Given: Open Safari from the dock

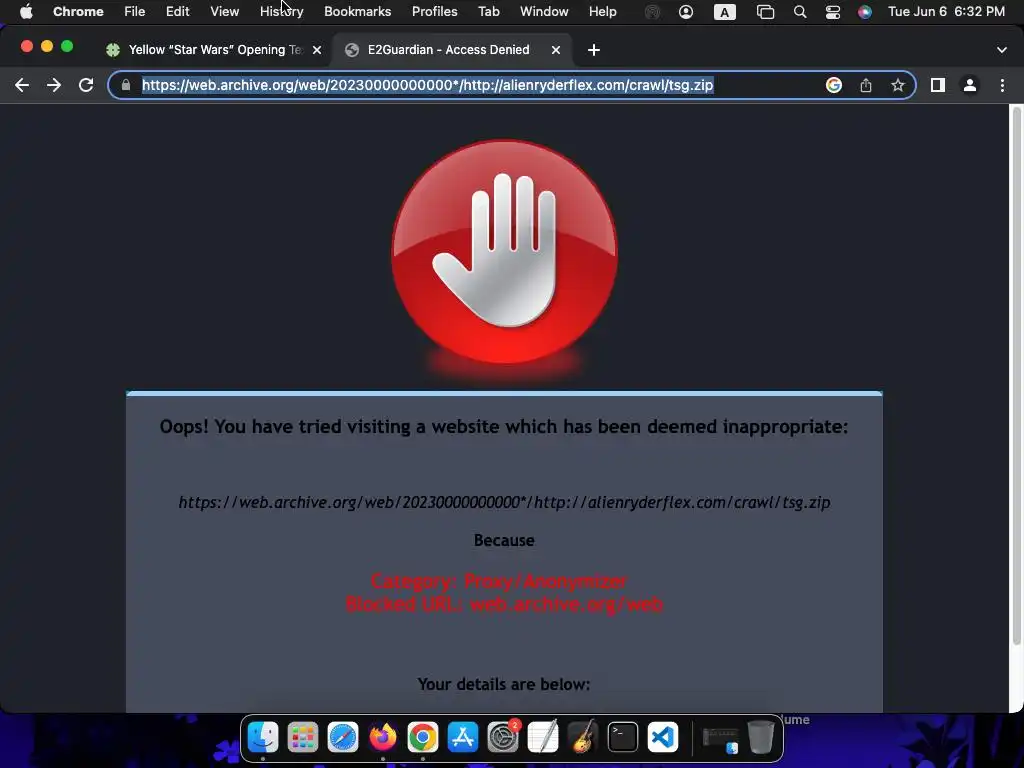Looking at the screenshot, I should click(x=343, y=737).
